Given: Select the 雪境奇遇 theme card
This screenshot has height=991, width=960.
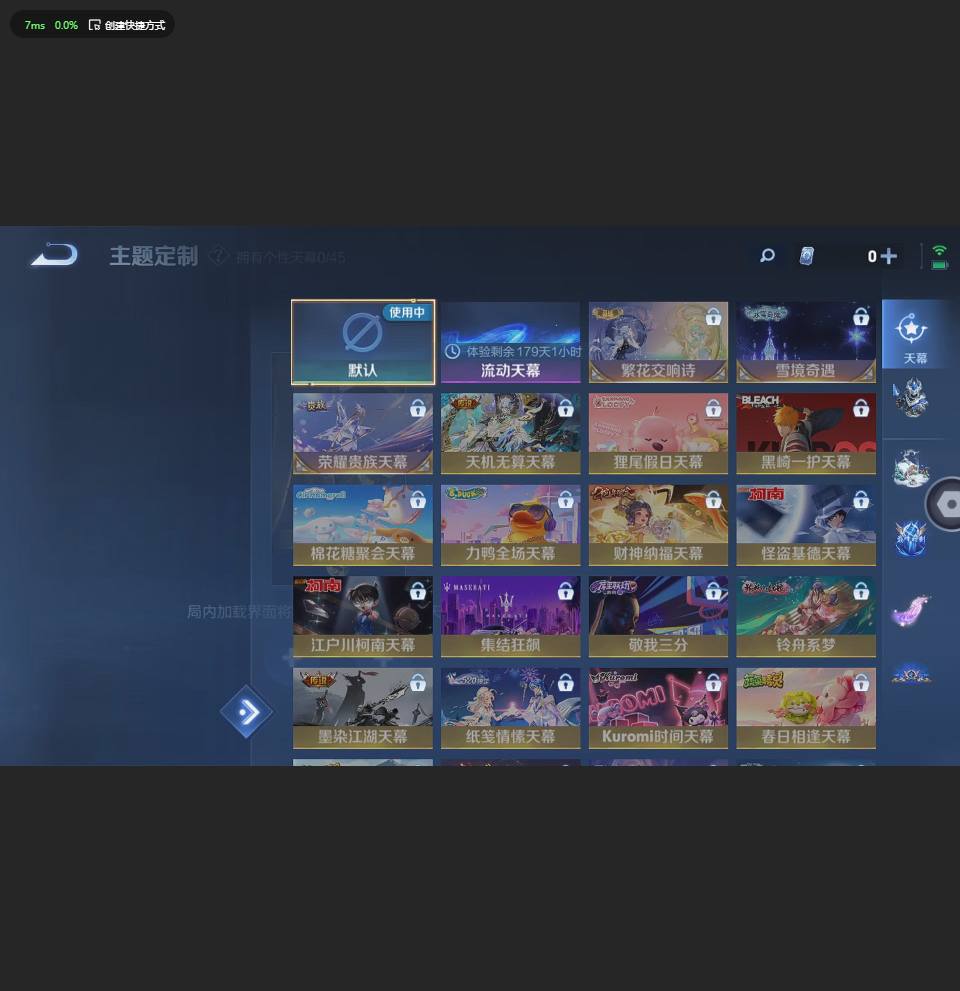Looking at the screenshot, I should click(806, 342).
